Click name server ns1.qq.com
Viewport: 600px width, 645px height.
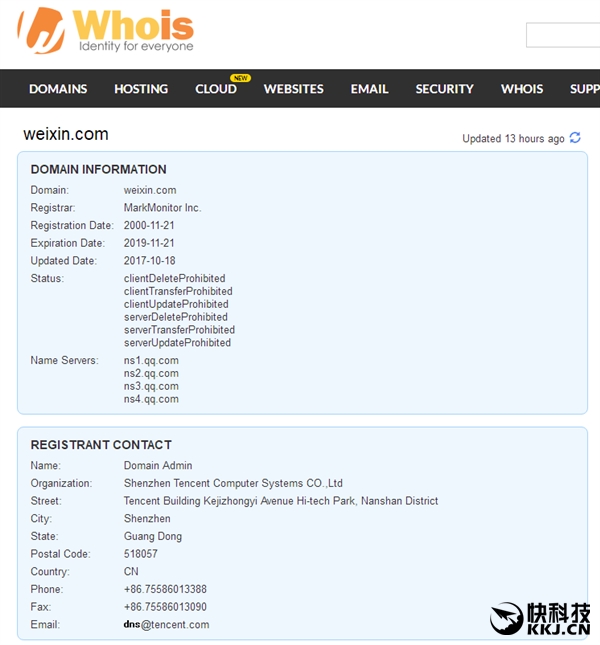coord(151,361)
